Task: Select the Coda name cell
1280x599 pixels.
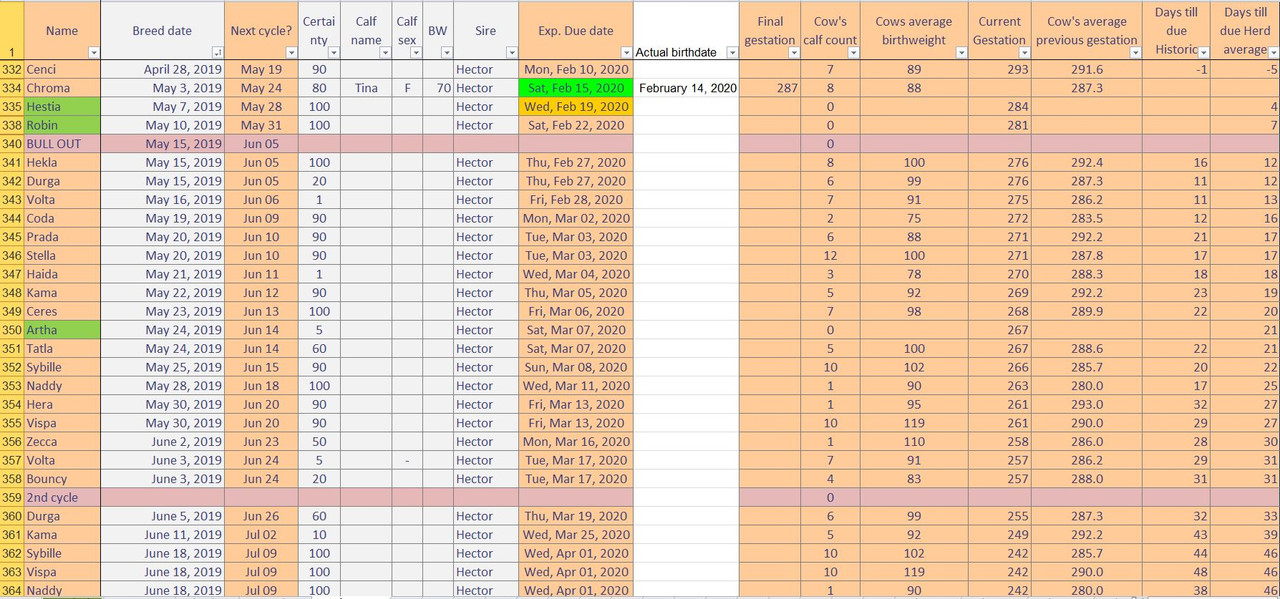Action: [x=62, y=219]
